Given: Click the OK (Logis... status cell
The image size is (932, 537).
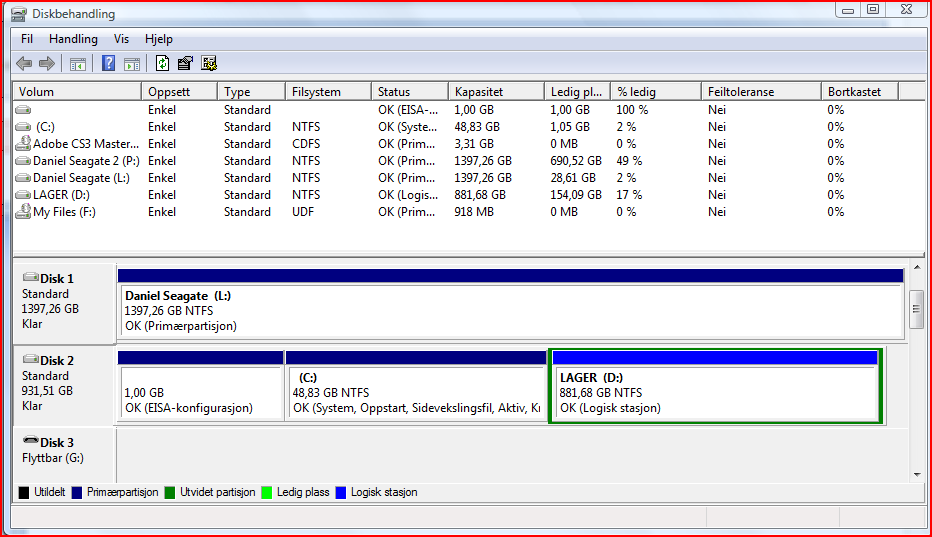Looking at the screenshot, I should point(408,195).
